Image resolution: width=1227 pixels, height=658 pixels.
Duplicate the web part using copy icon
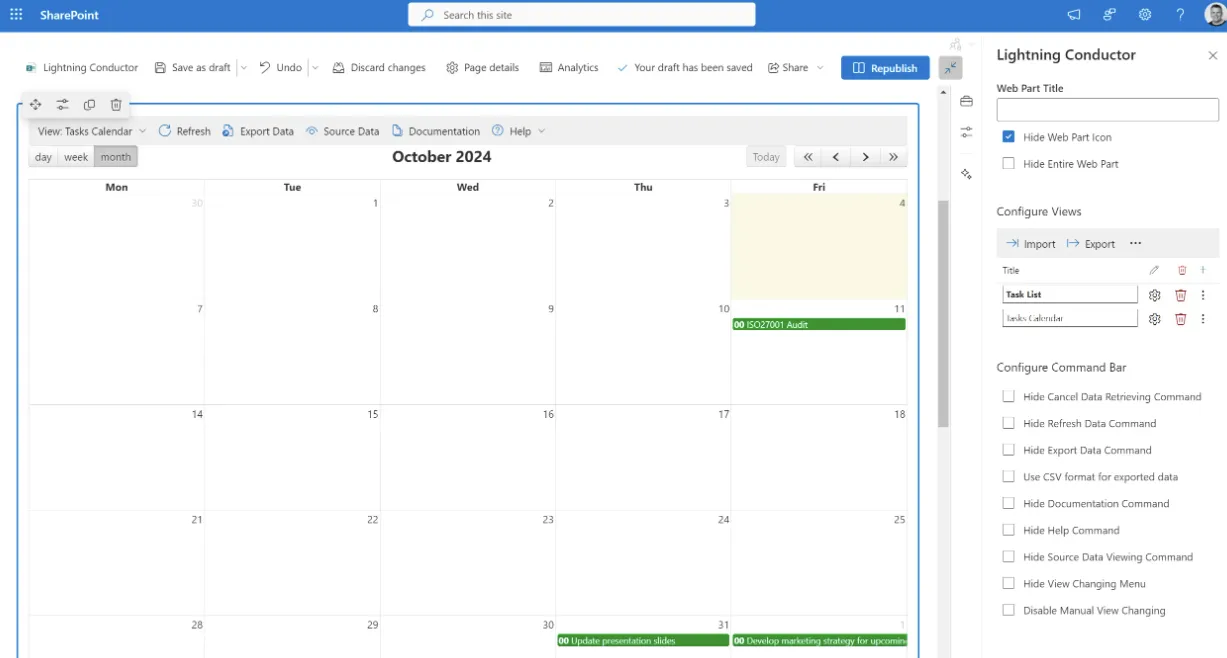pyautogui.click(x=89, y=105)
